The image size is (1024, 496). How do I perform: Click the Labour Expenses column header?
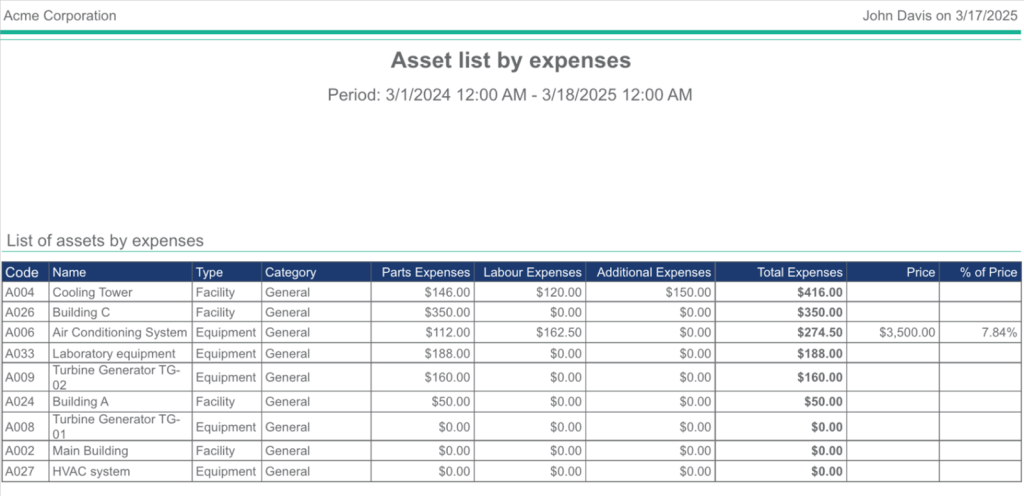pos(532,272)
